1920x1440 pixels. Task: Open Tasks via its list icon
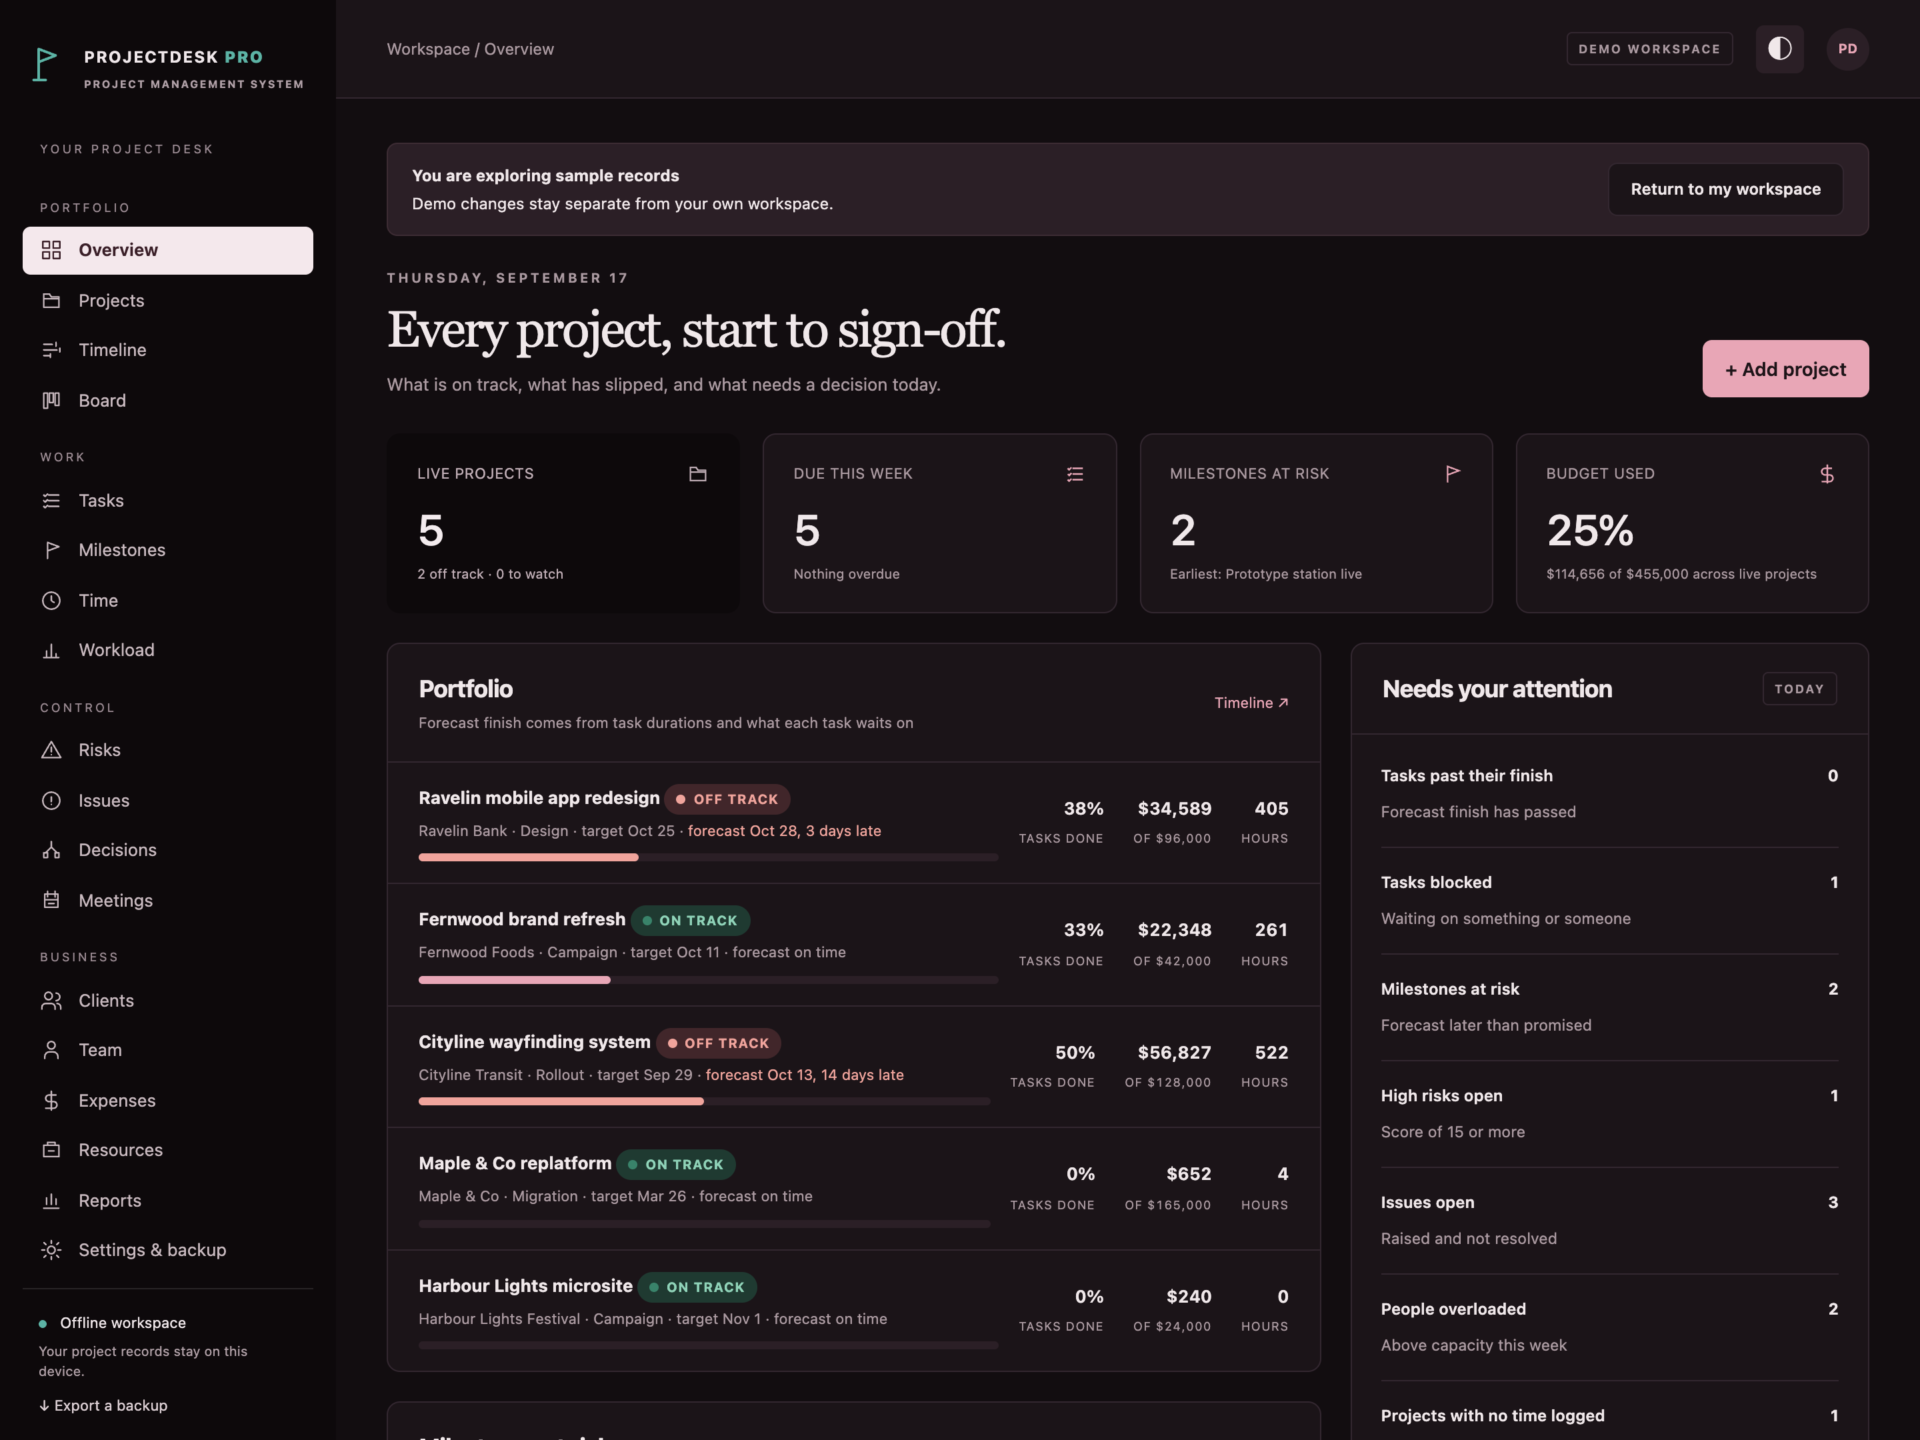[x=51, y=500]
